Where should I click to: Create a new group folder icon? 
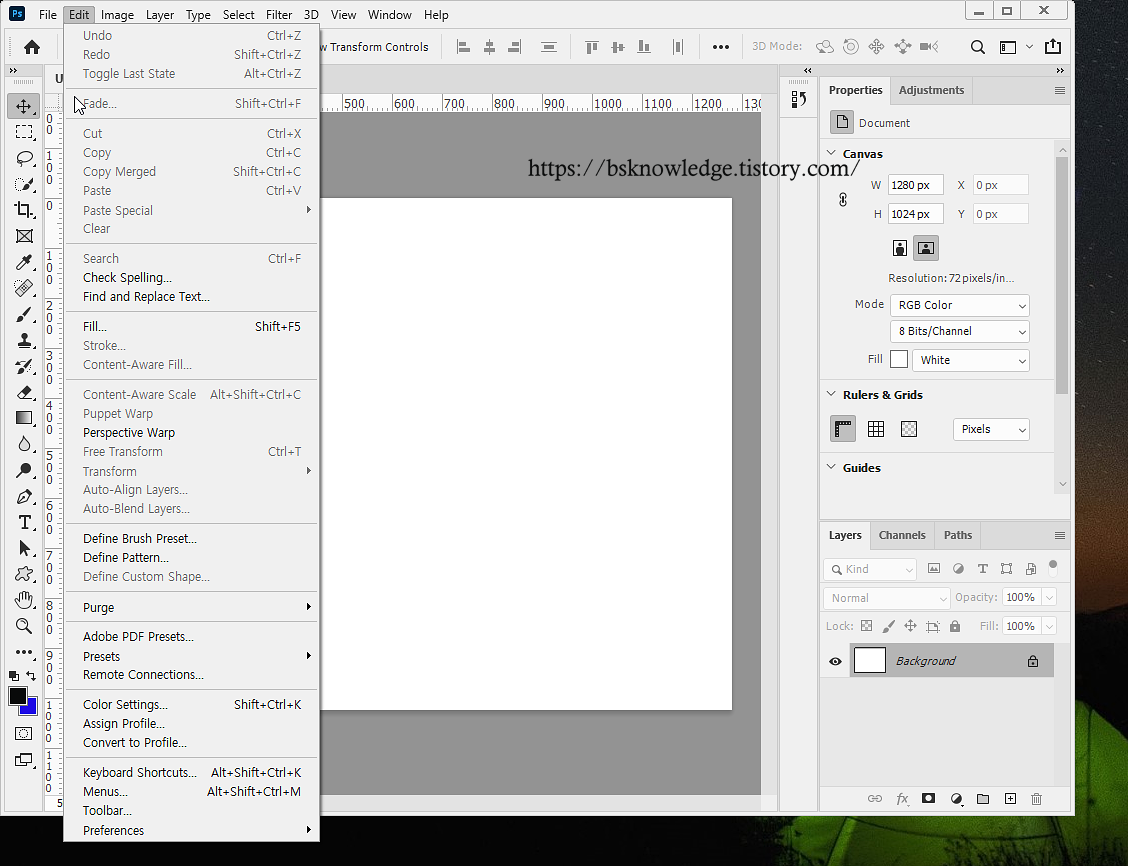click(x=983, y=798)
